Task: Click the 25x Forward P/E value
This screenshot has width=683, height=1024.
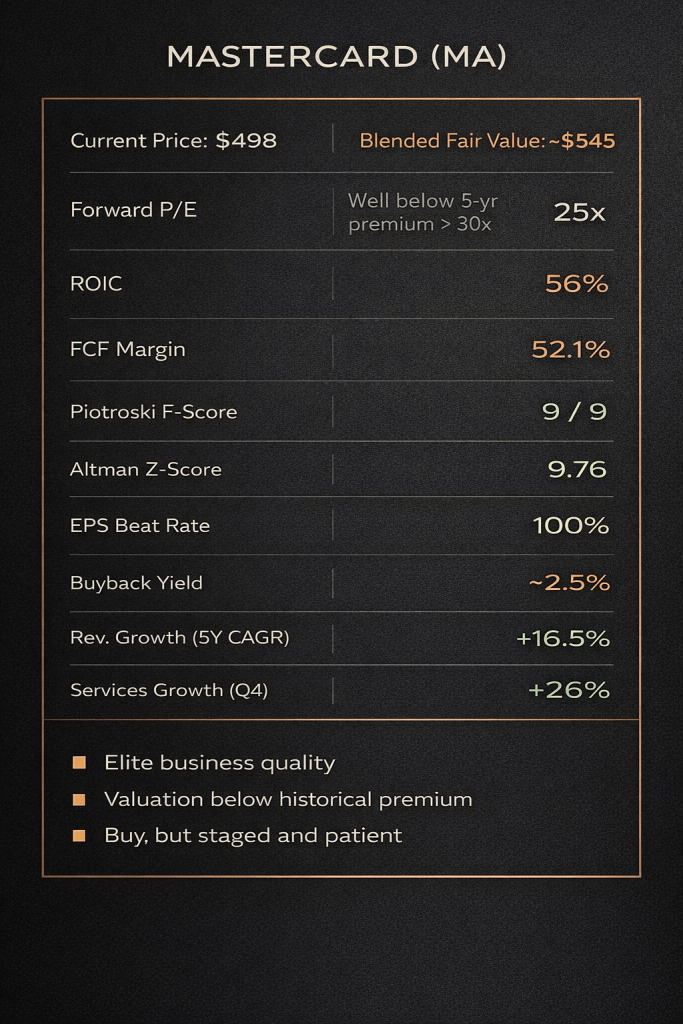Action: click(x=579, y=211)
